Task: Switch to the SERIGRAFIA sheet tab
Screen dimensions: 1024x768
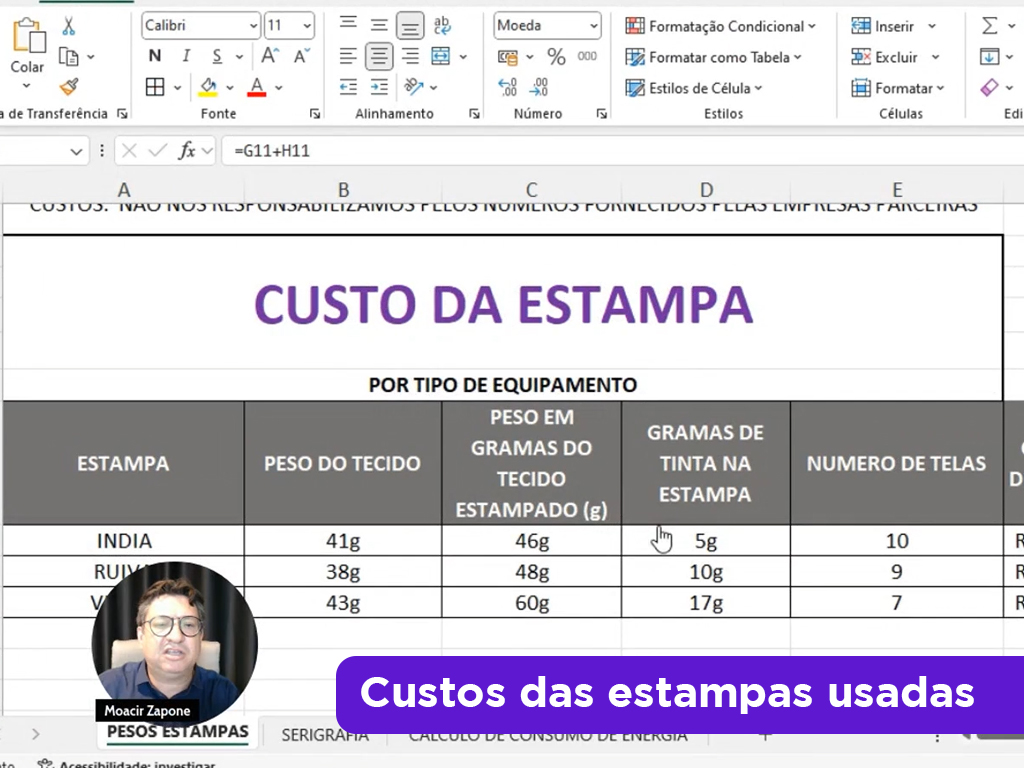Action: tap(323, 733)
